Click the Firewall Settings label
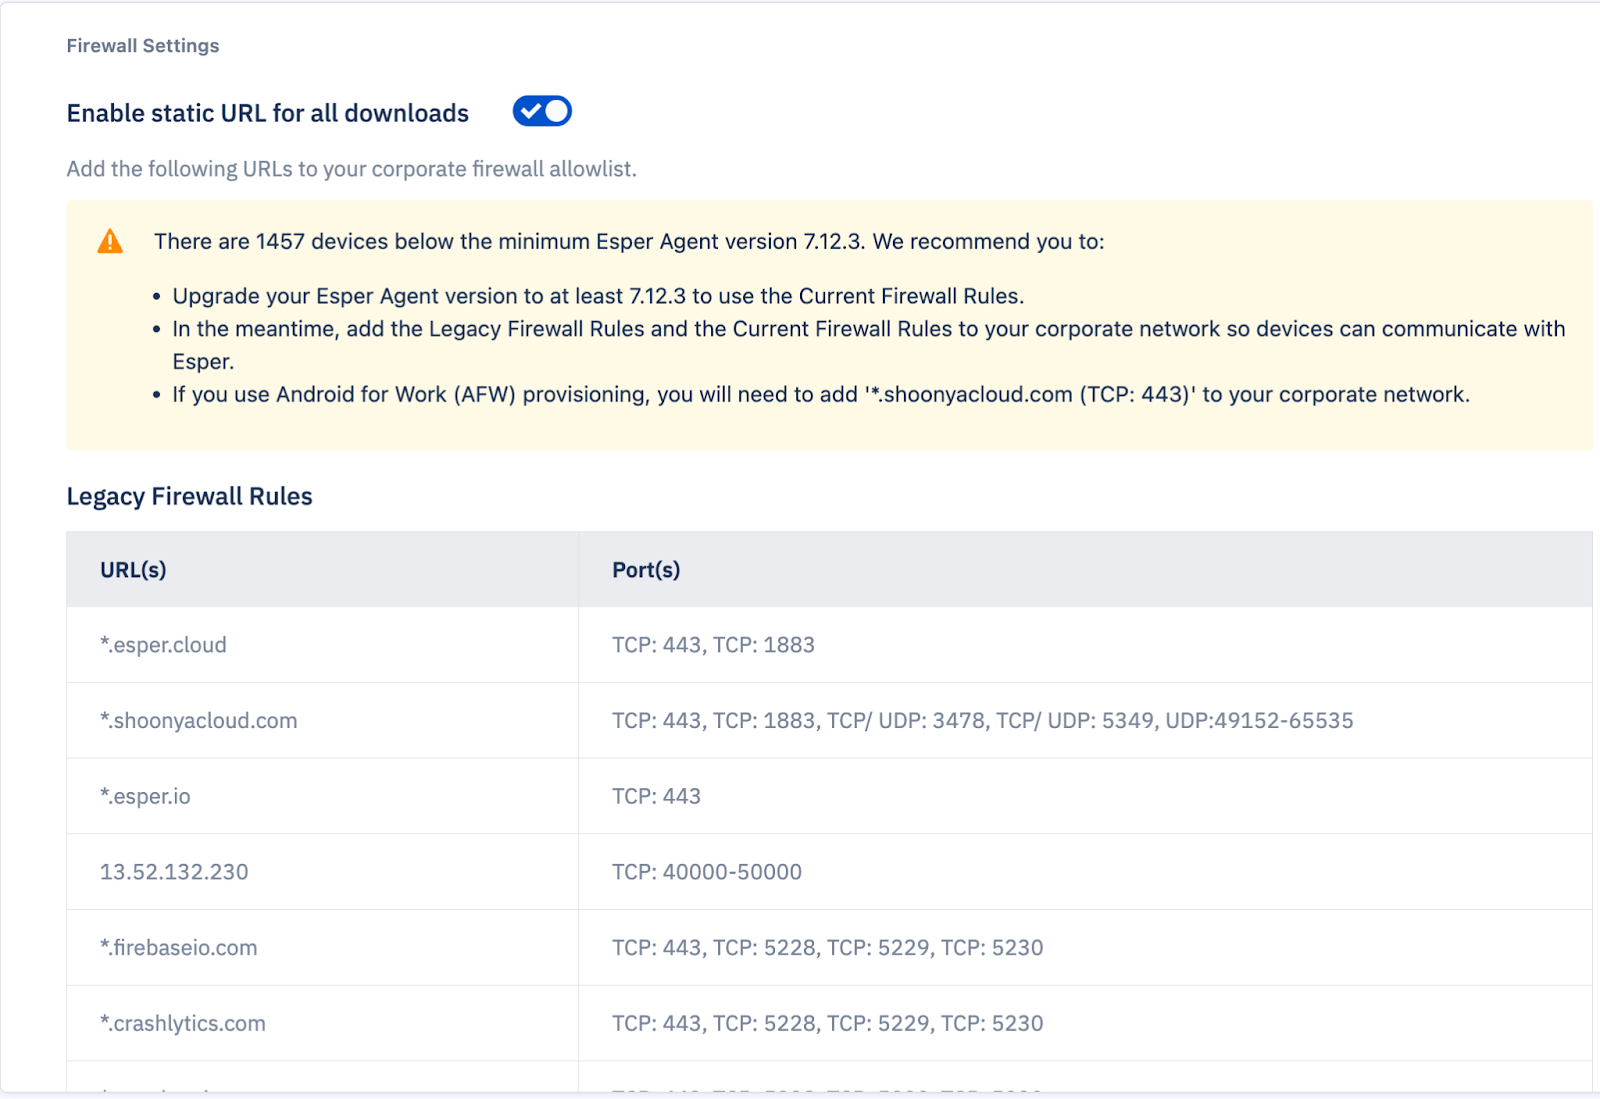Screen dimensions: 1600x1099 142,45
